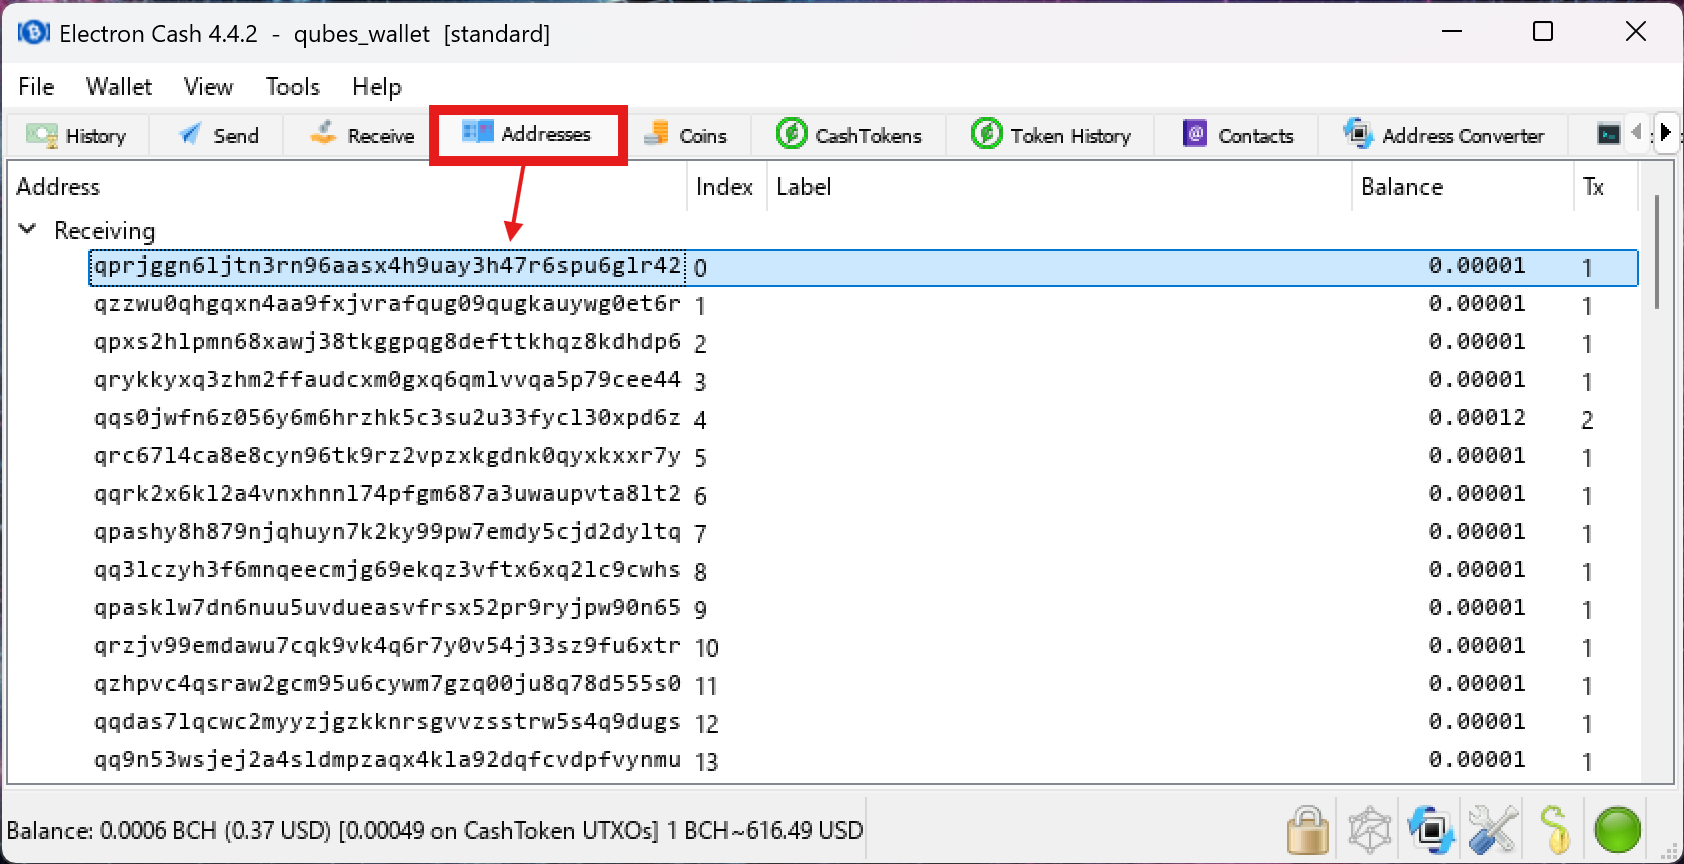Collapse the Receiving address group
Image resolution: width=1684 pixels, height=864 pixels.
[x=28, y=230]
